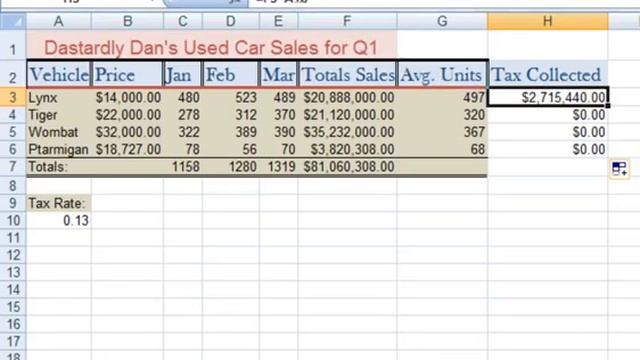Click Ptarmigan February value 56
Screen dimensions: 640x360
click(x=231, y=149)
